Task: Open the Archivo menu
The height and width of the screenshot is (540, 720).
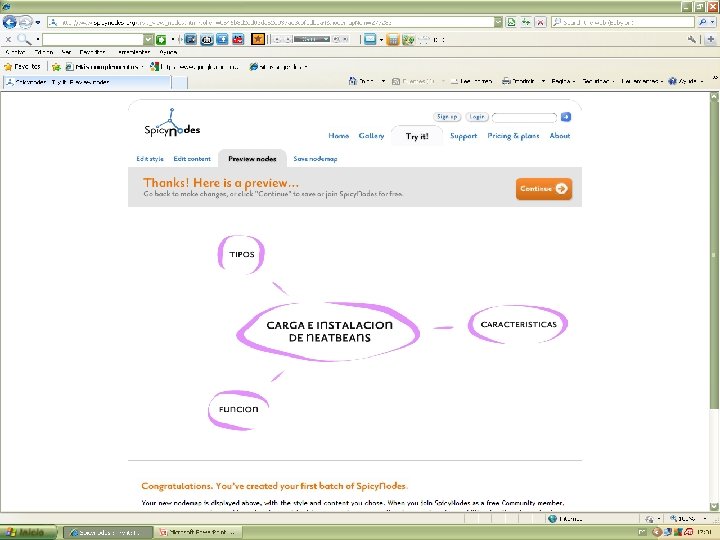Action: point(15,52)
